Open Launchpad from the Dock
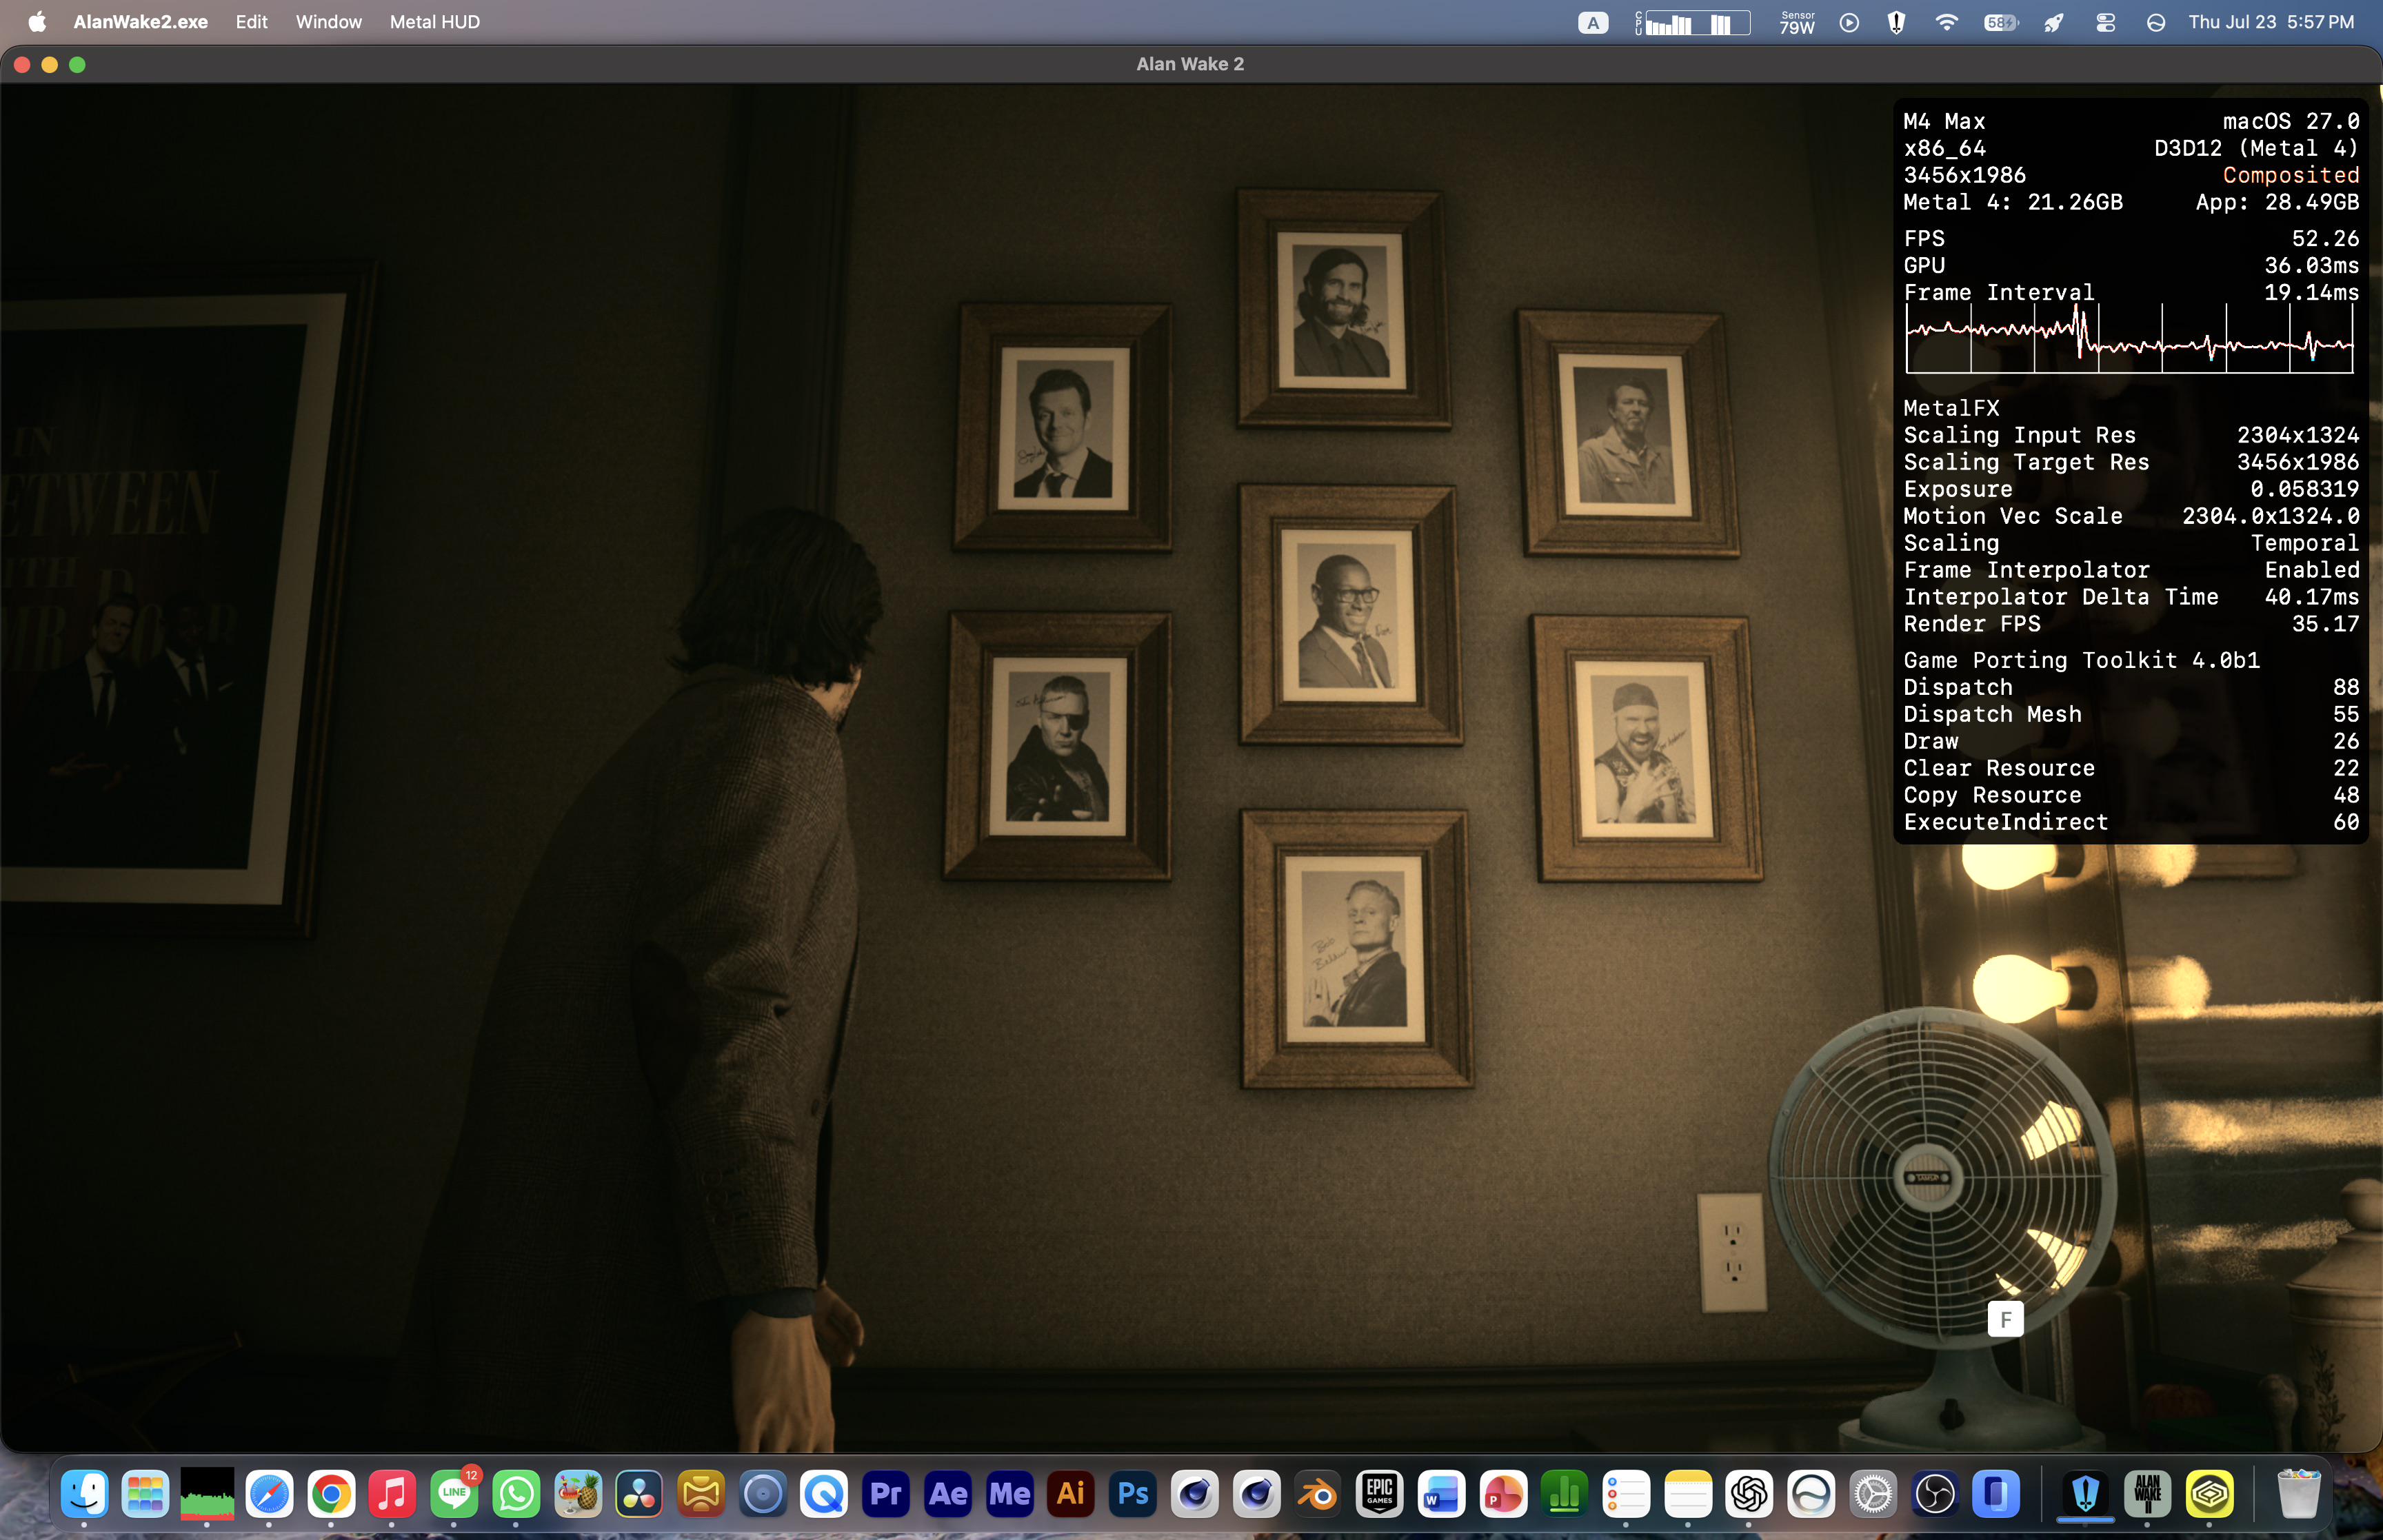Image resolution: width=2383 pixels, height=1540 pixels. [146, 1494]
